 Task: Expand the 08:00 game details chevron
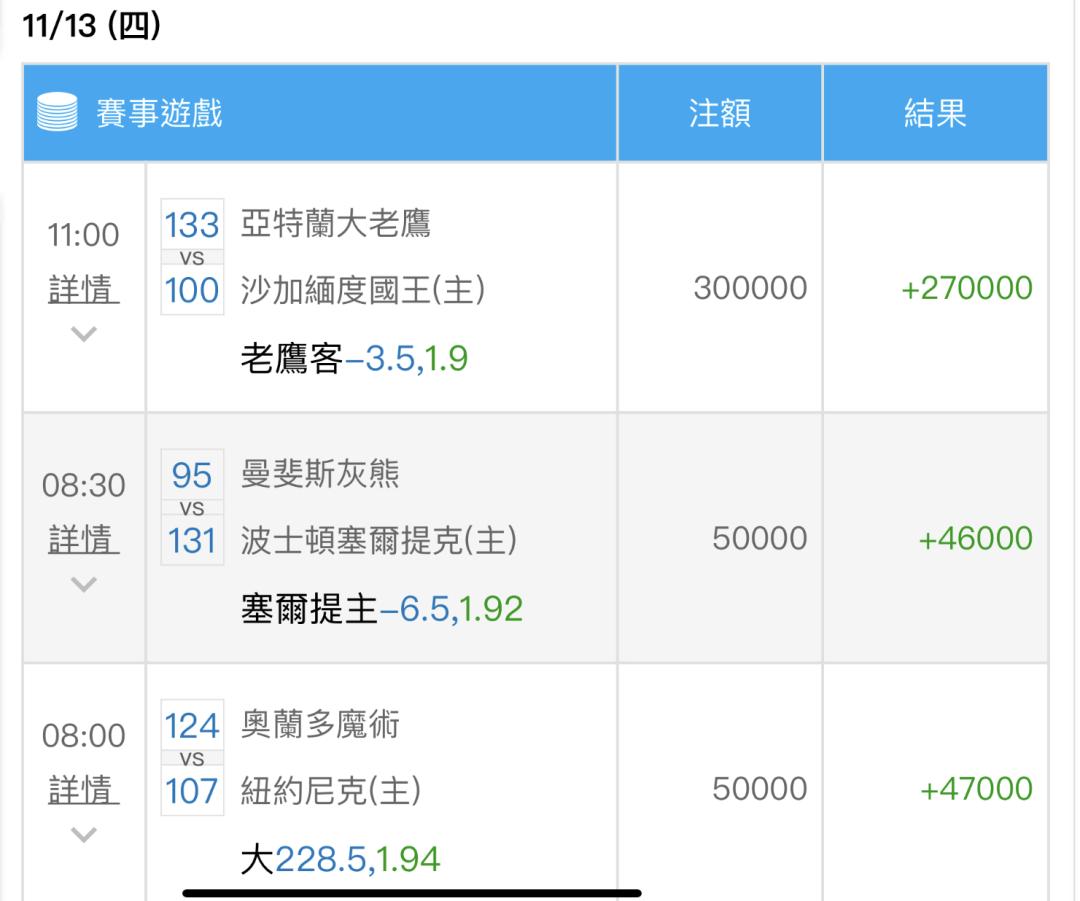point(84,833)
